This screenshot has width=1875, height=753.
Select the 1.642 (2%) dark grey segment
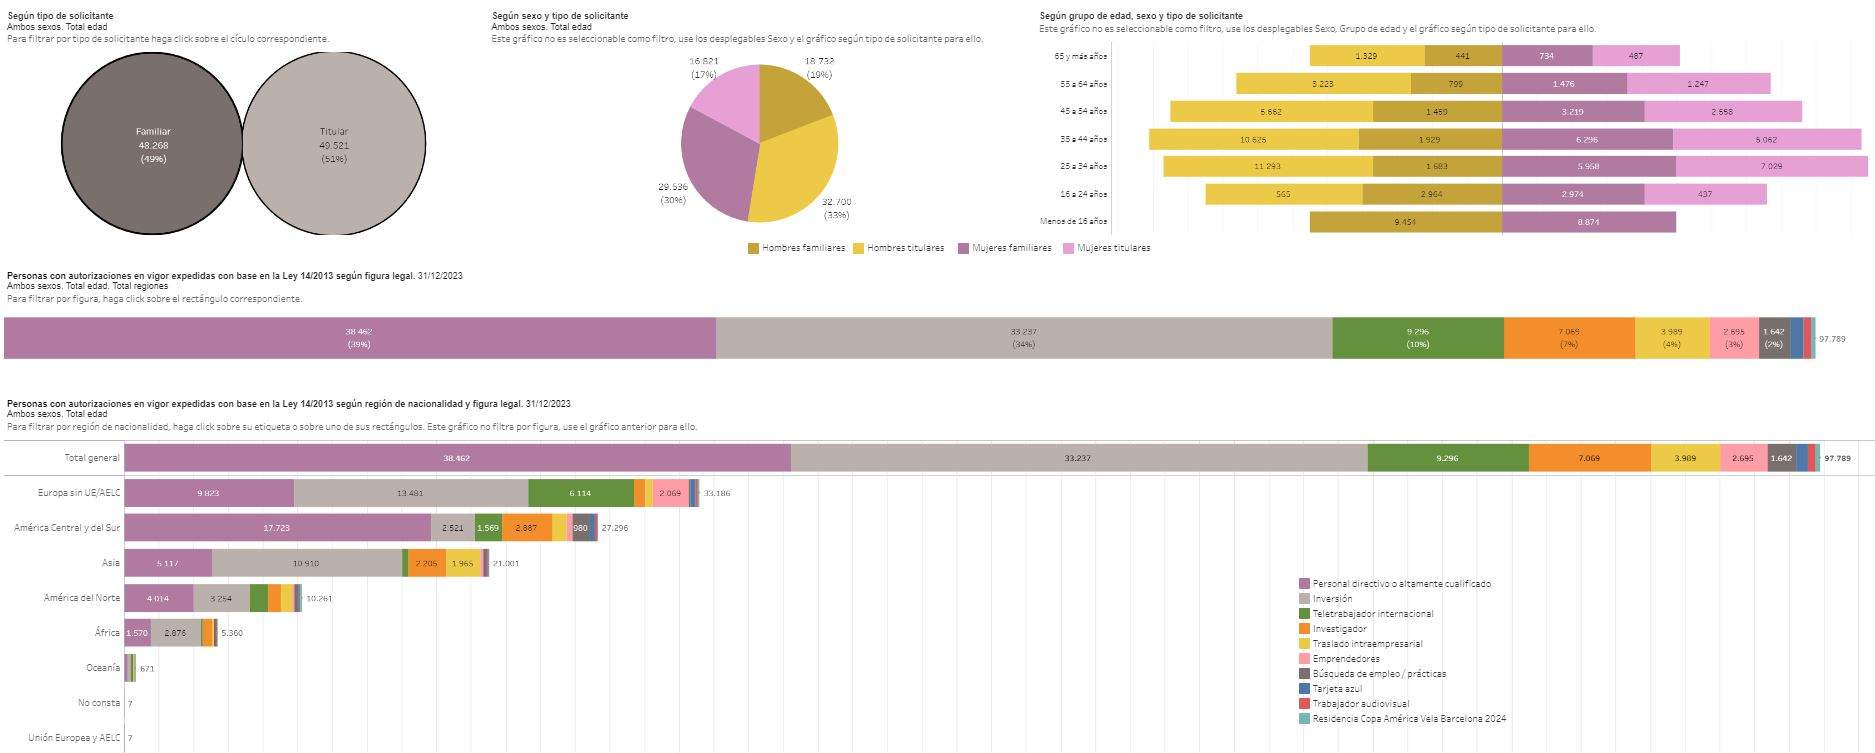point(1774,338)
